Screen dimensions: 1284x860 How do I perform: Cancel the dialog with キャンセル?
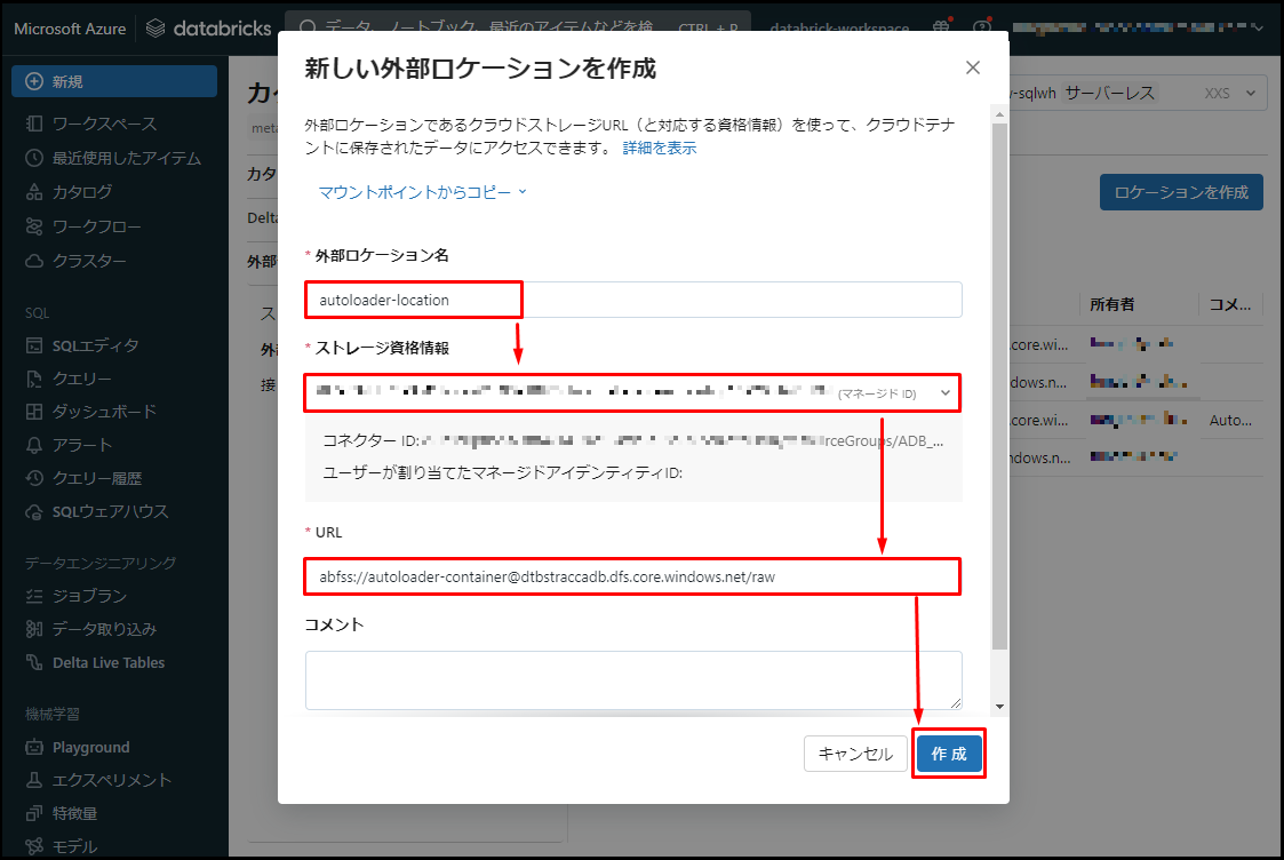pos(855,754)
